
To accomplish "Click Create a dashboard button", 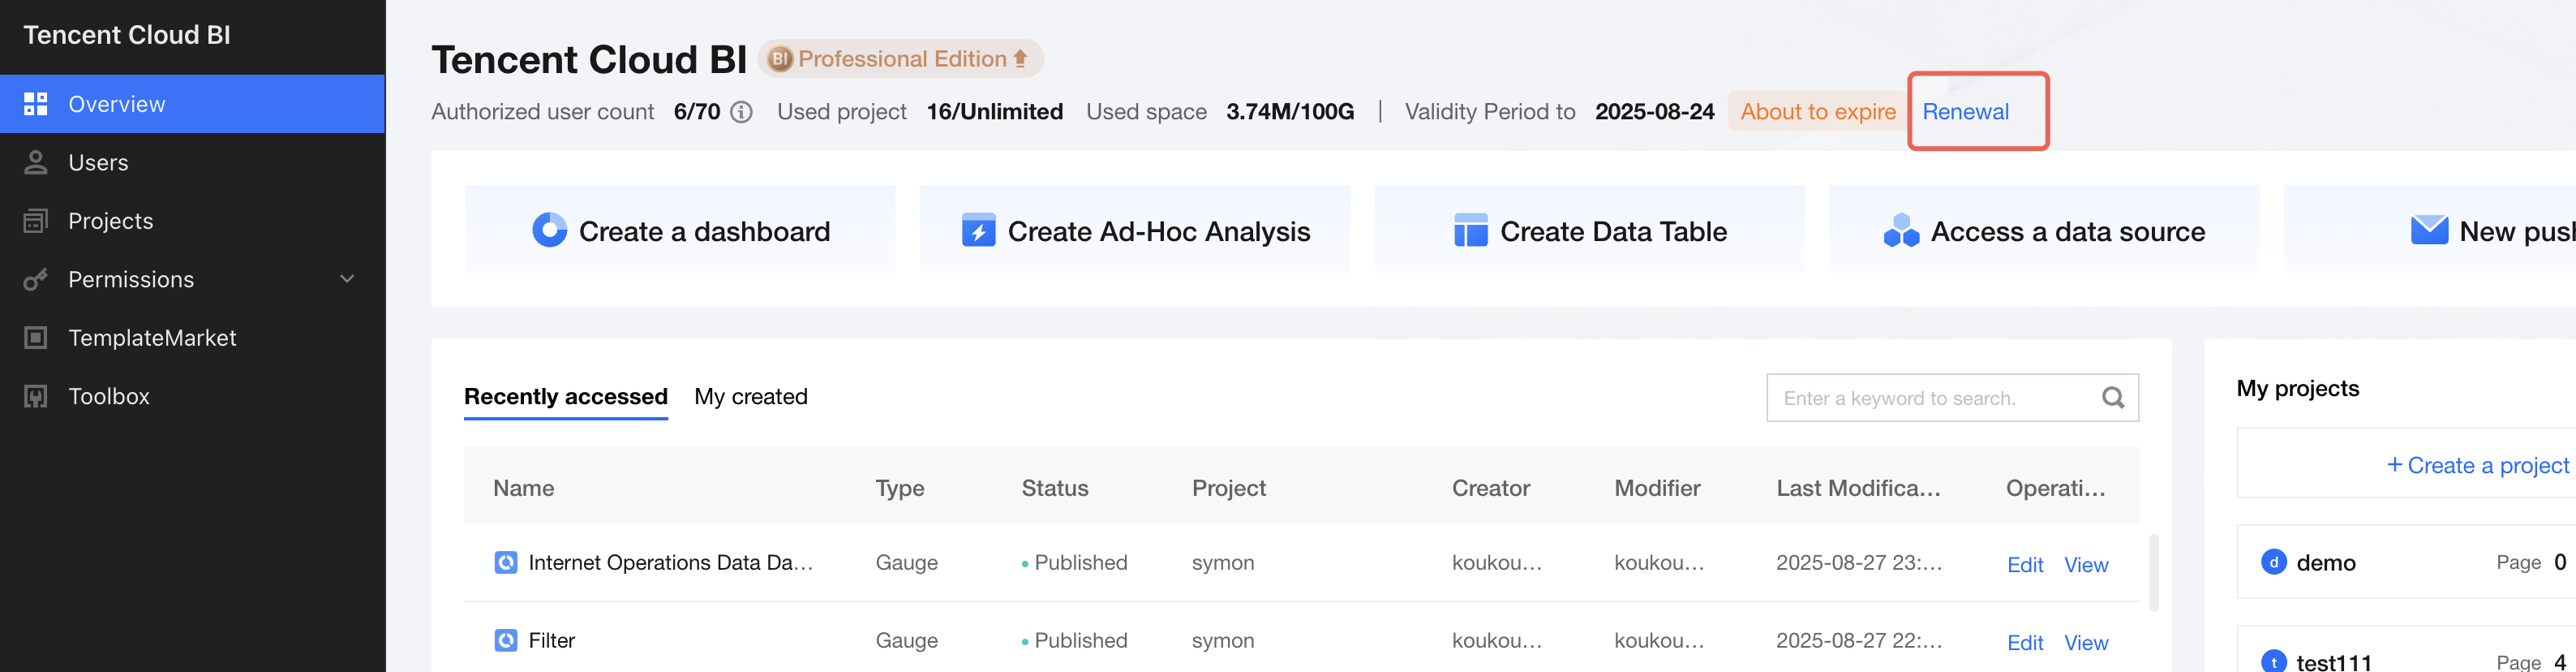I will click(x=680, y=231).
